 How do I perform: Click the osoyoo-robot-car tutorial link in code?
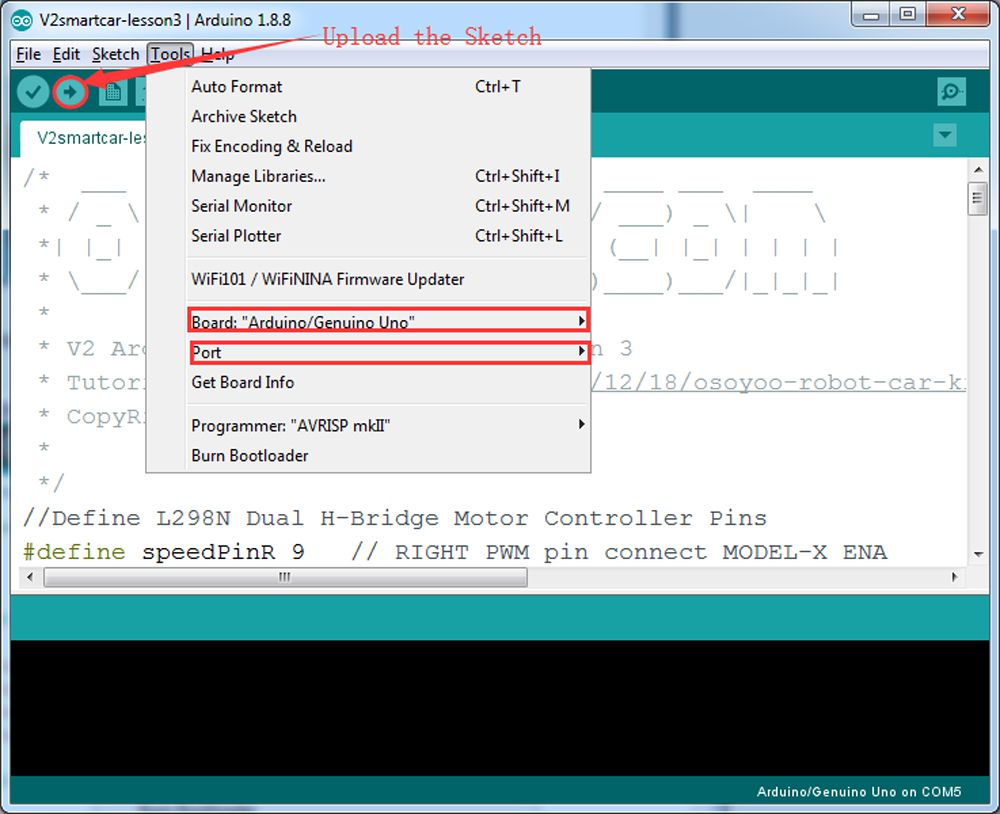tap(778, 383)
